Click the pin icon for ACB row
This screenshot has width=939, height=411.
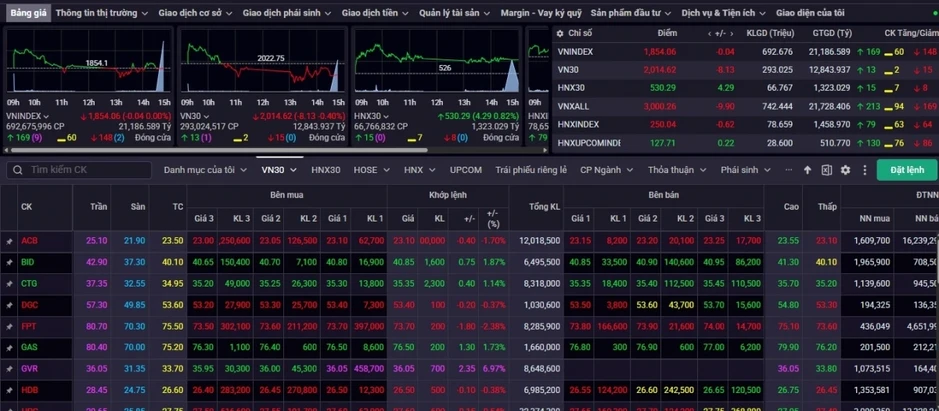9,241
